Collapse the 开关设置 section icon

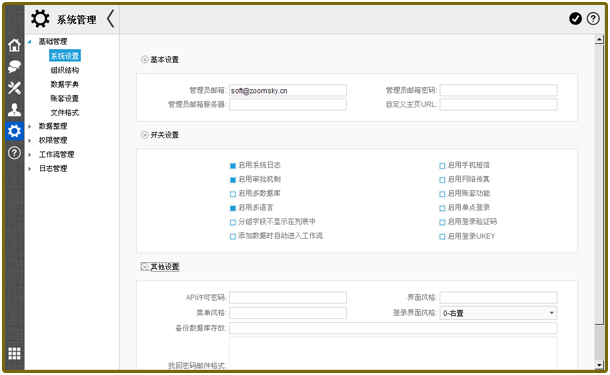click(144, 135)
